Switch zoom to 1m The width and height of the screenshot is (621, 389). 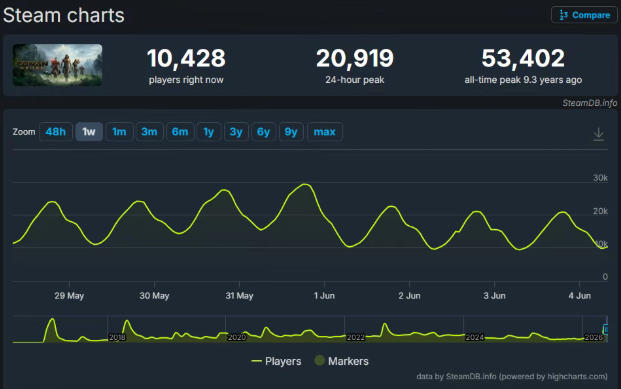coord(119,132)
